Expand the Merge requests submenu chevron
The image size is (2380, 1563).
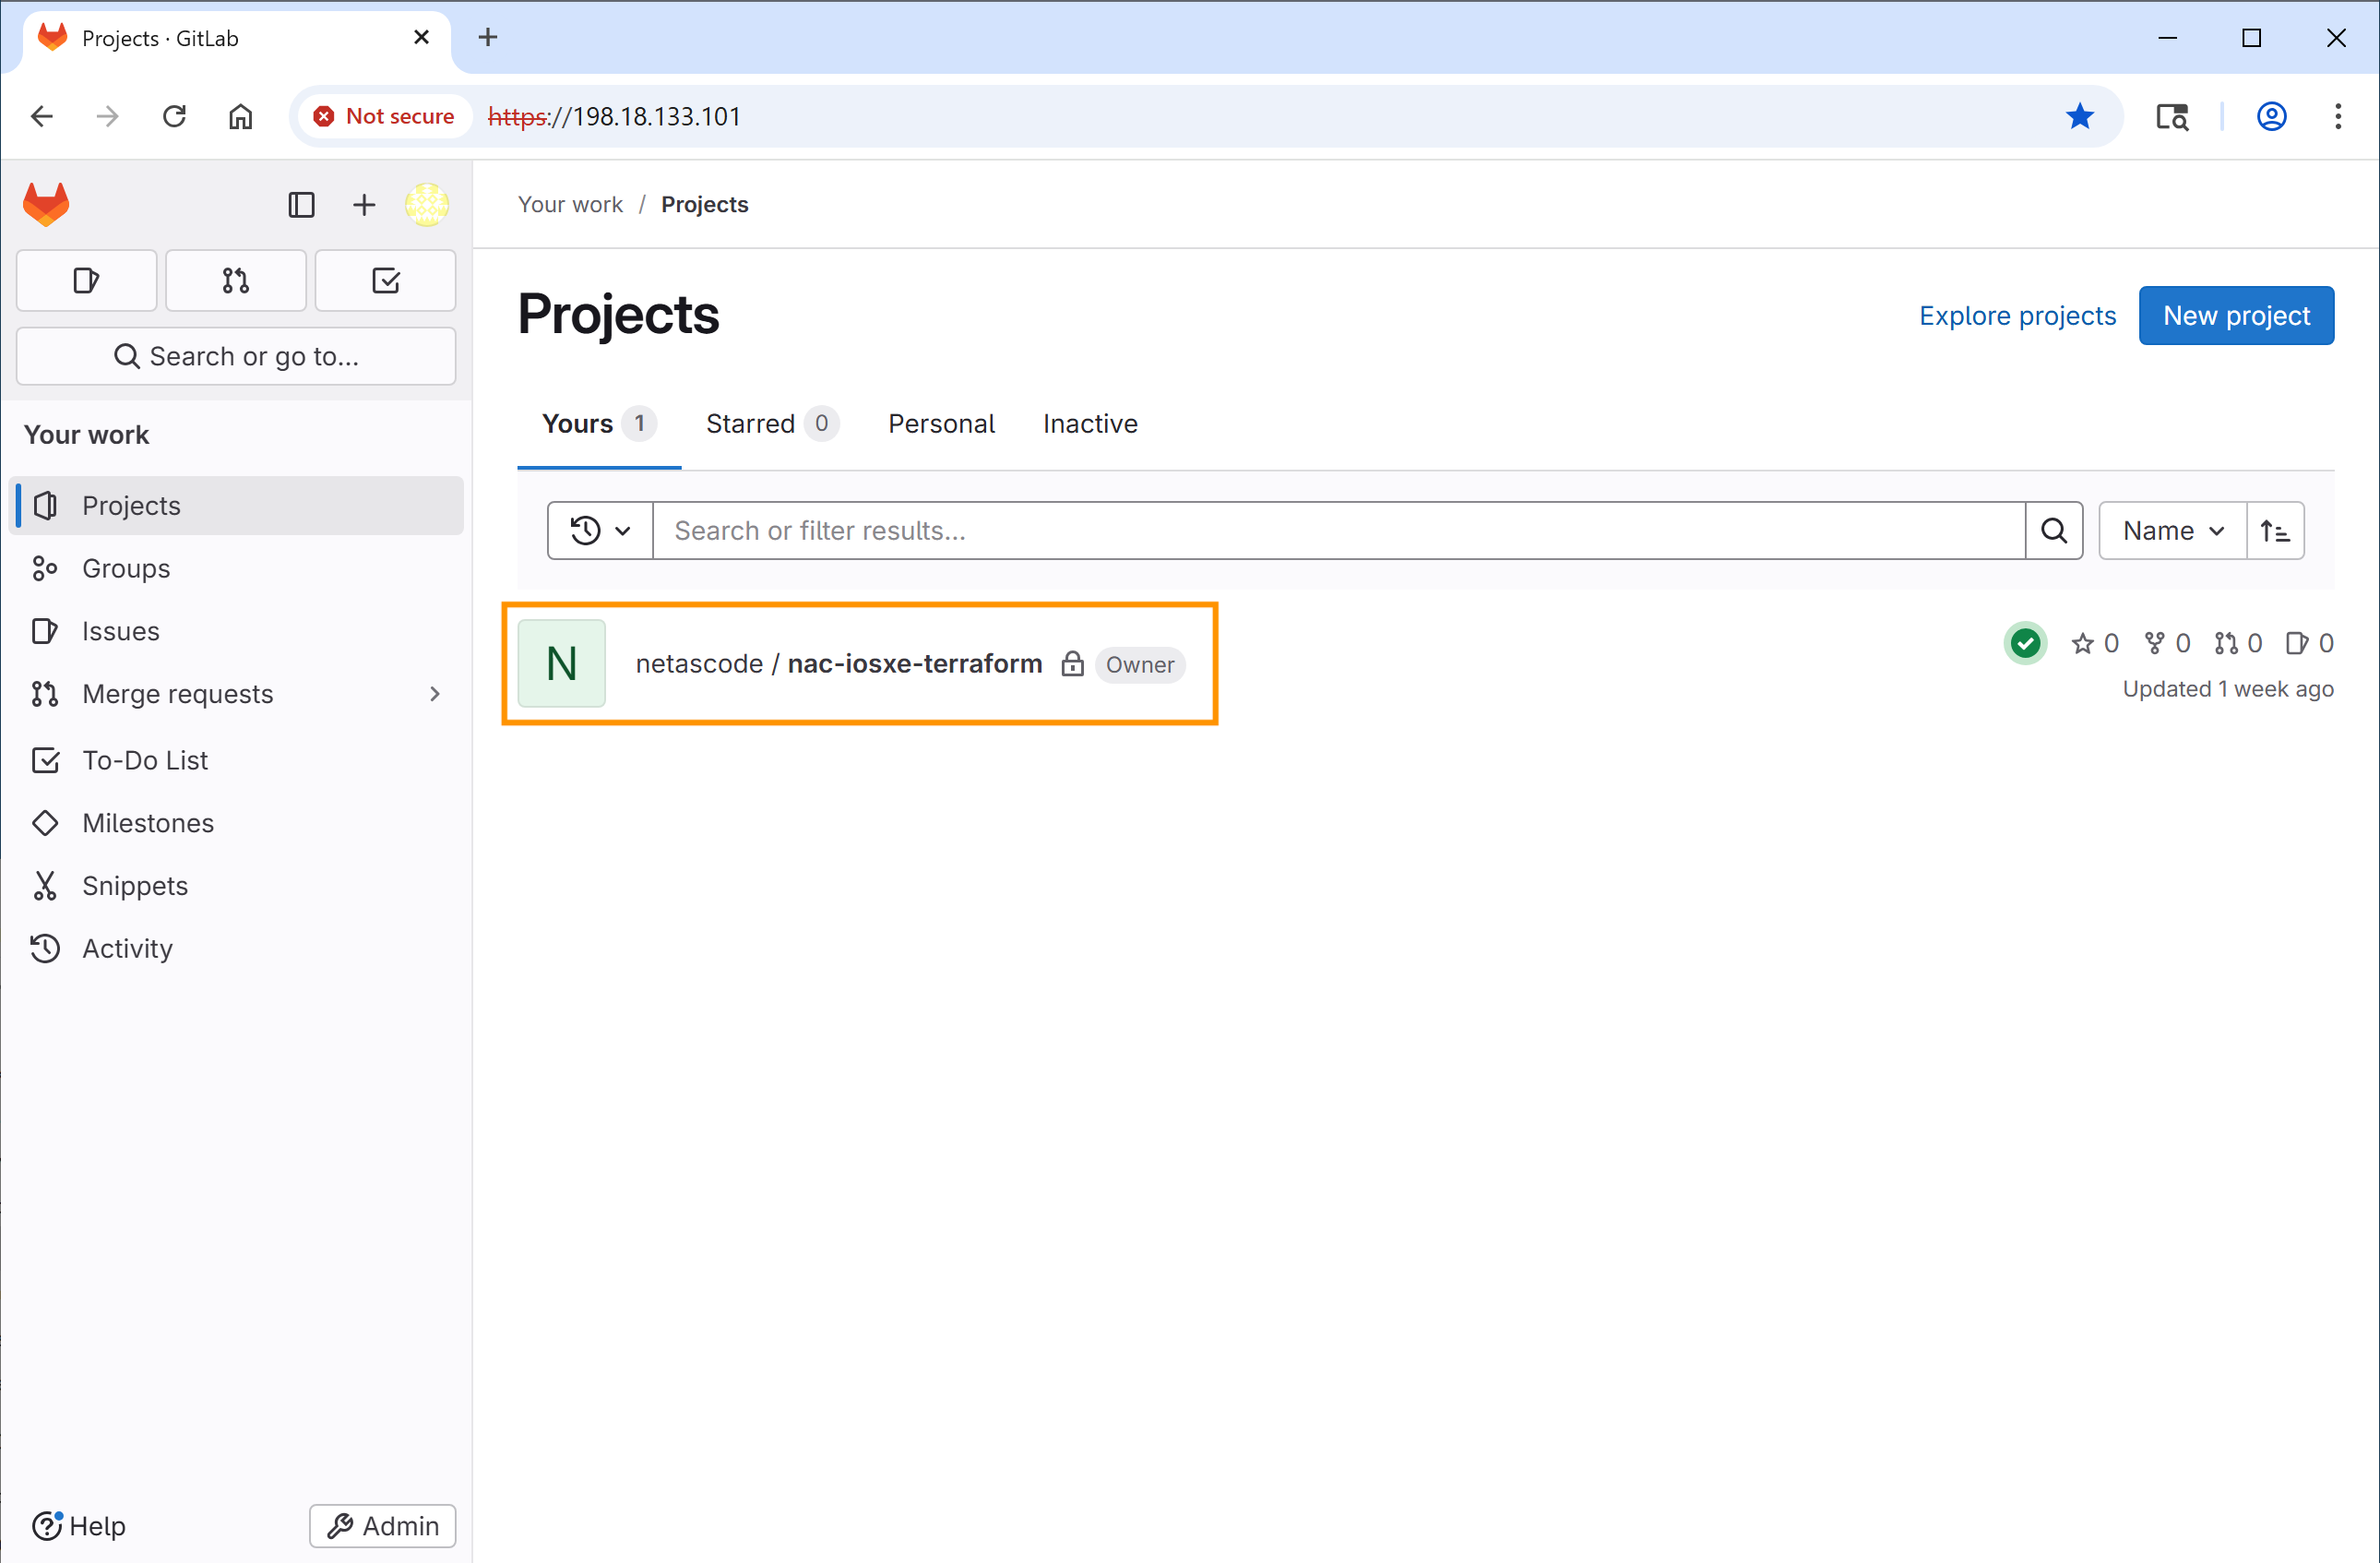coord(435,694)
